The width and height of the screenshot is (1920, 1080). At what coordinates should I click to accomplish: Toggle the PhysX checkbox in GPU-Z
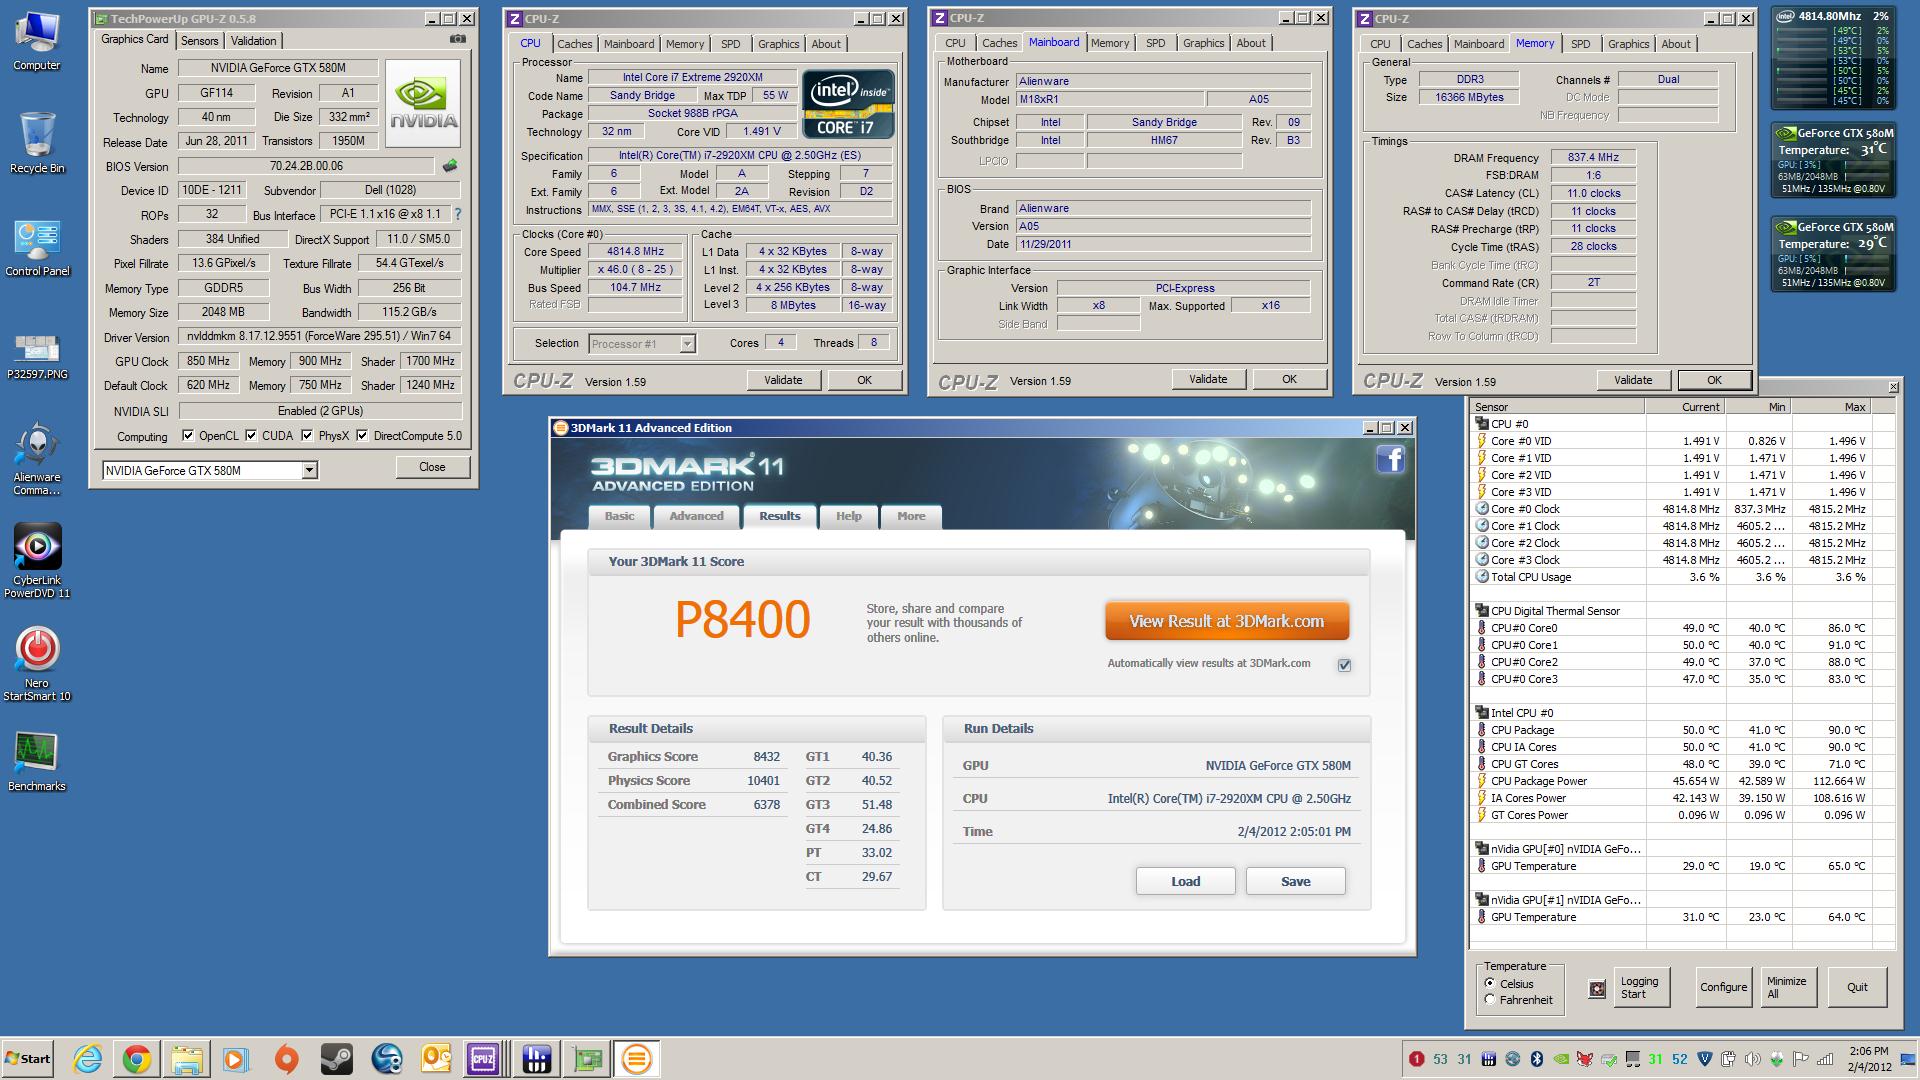coord(307,436)
